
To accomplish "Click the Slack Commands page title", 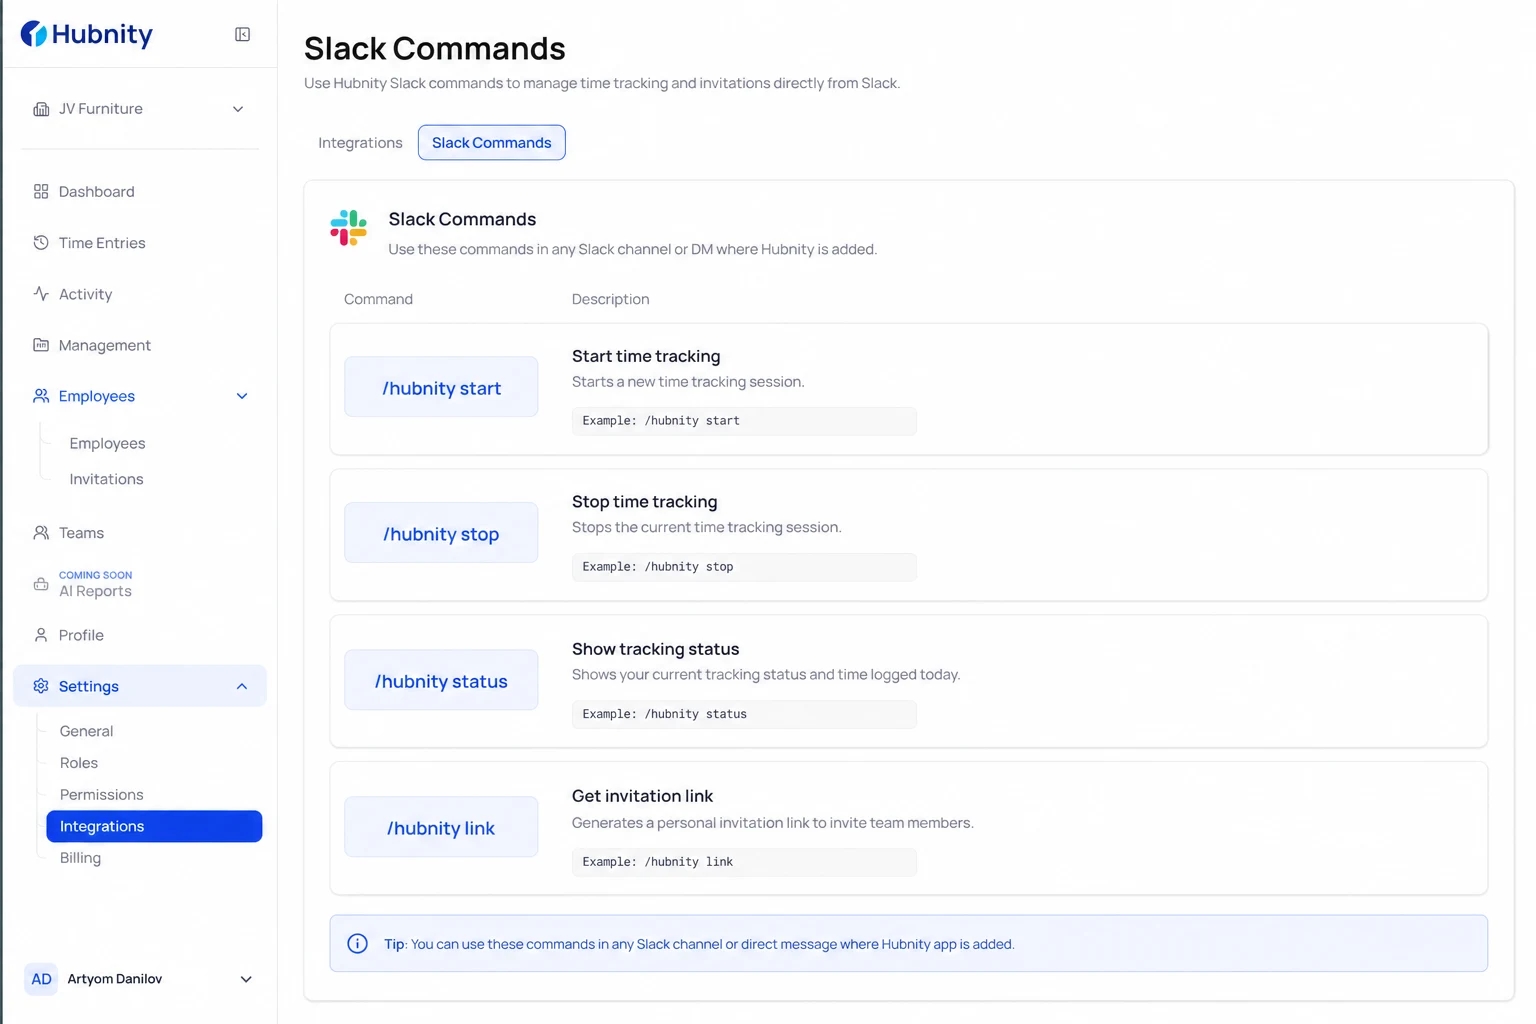I will pyautogui.click(x=435, y=48).
